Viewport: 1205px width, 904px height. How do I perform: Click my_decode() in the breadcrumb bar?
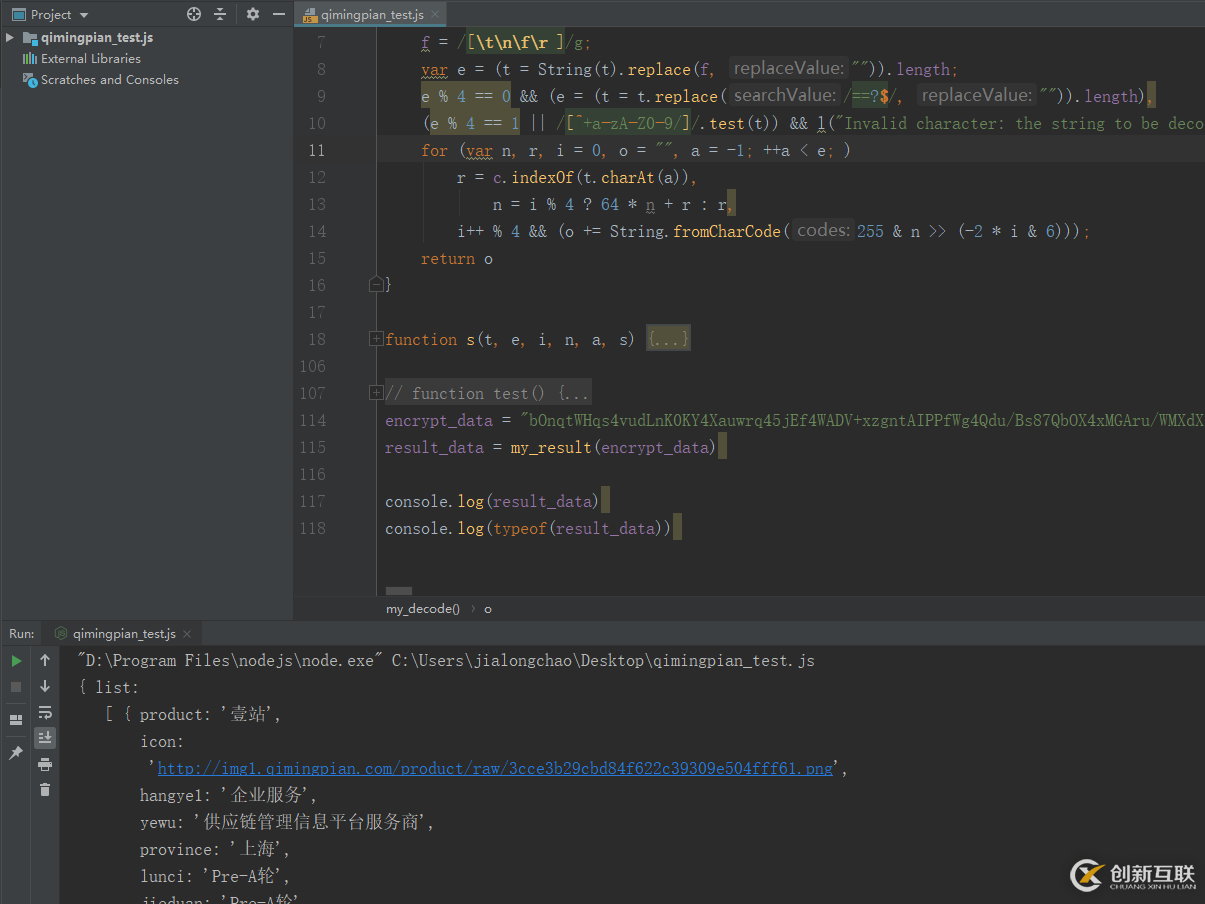click(x=422, y=608)
